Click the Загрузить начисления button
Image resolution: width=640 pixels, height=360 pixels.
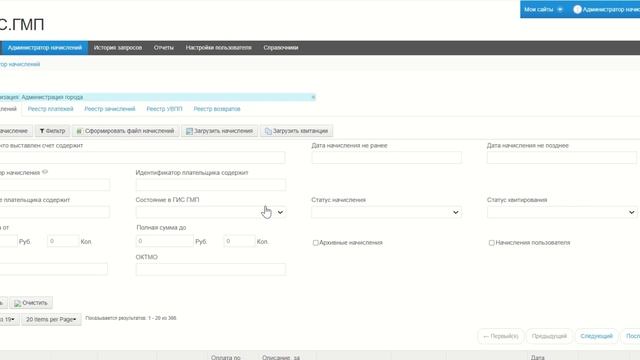click(x=220, y=131)
